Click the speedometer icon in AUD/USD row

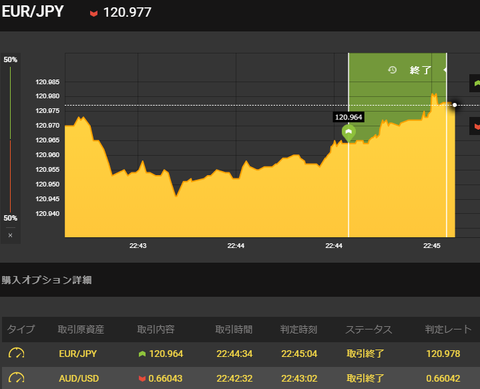click(x=16, y=378)
